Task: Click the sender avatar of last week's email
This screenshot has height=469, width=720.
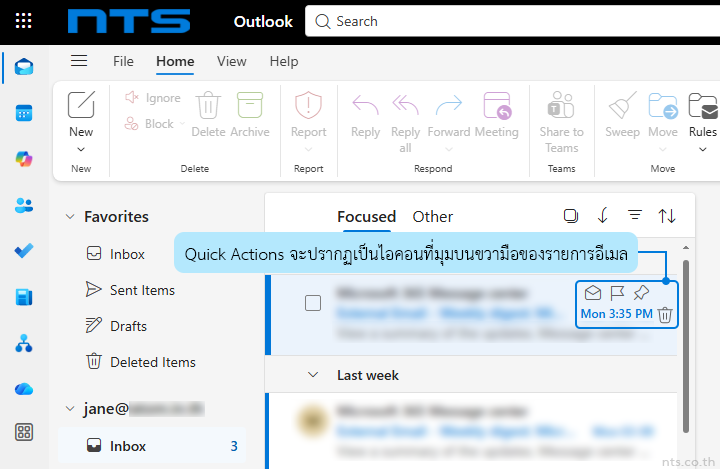Action: click(x=313, y=421)
